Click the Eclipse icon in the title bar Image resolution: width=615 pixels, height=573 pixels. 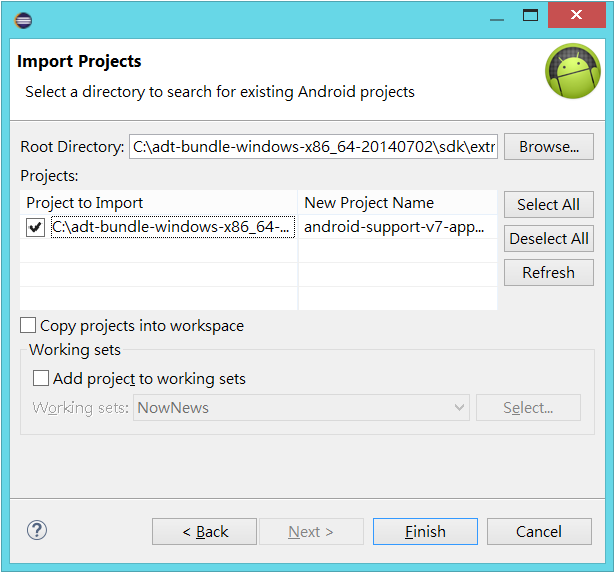click(23, 20)
